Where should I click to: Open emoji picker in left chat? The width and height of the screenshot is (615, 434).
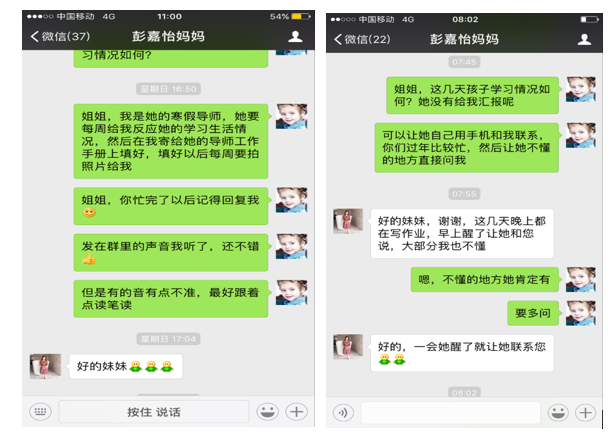(267, 412)
